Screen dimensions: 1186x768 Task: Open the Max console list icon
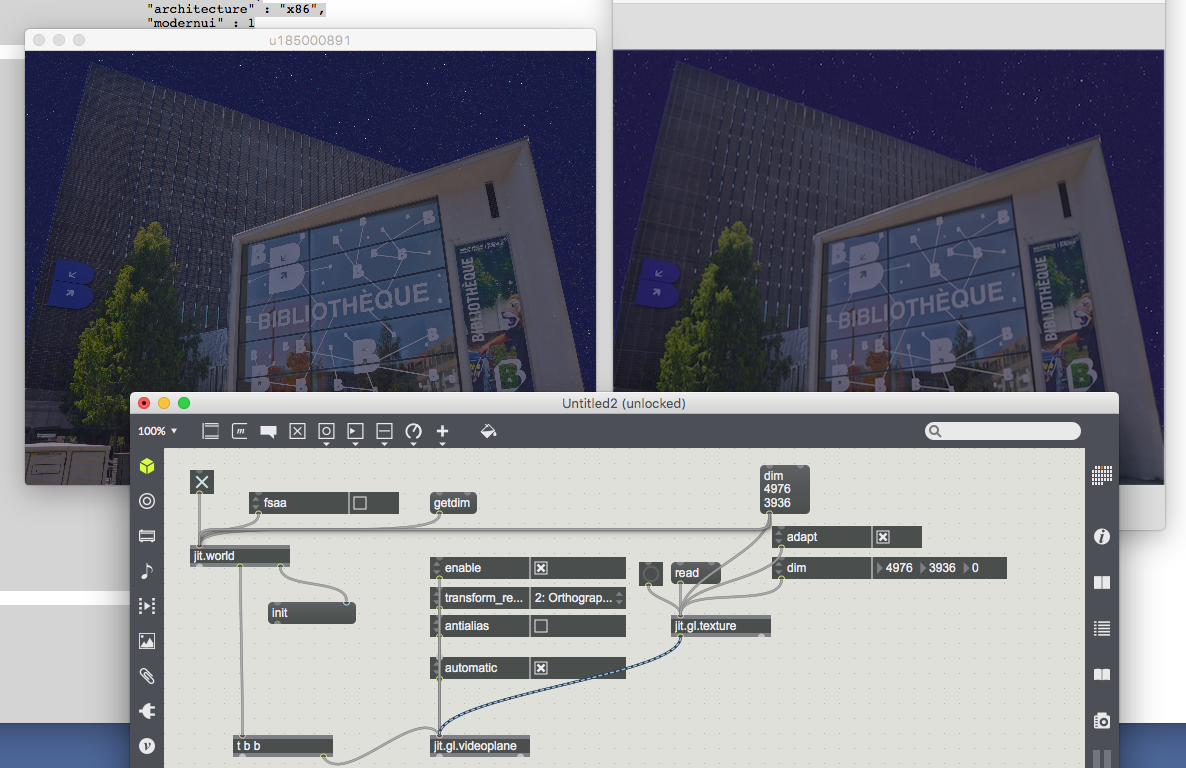pos(1102,628)
